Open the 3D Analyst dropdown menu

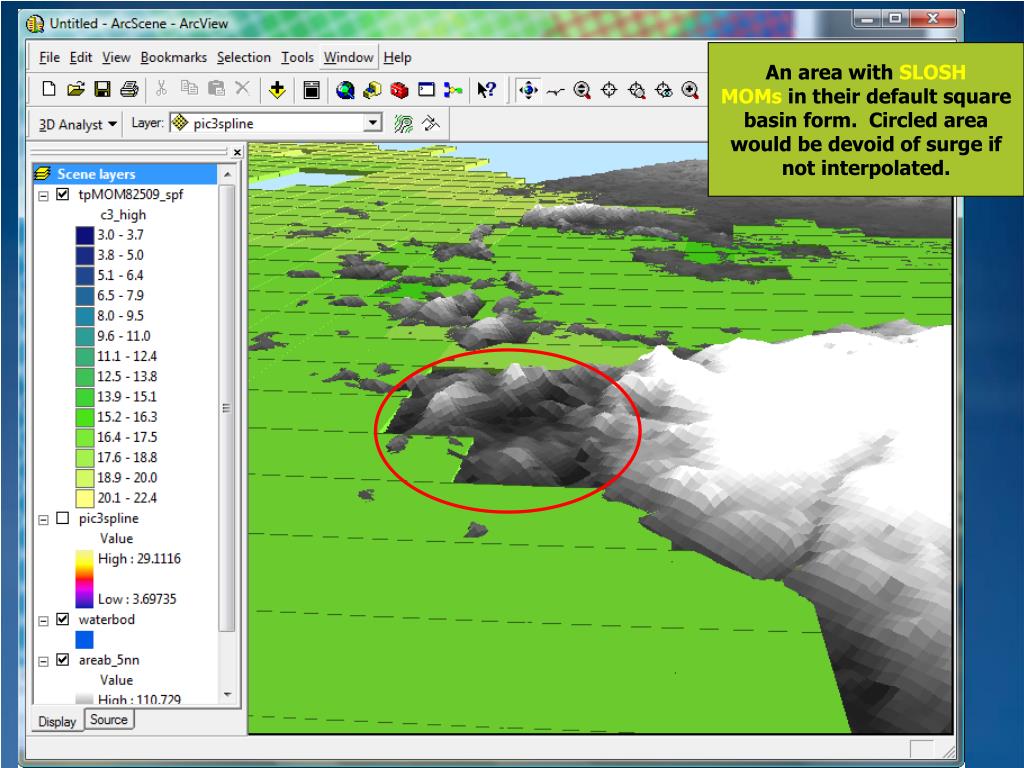[x=78, y=124]
